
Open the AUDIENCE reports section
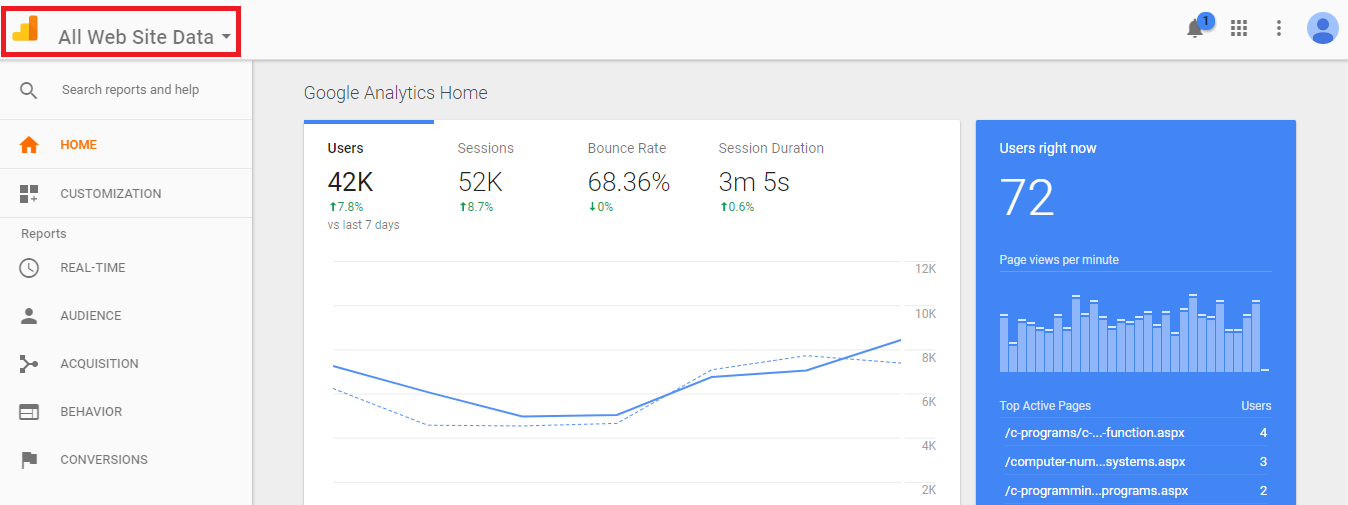[x=91, y=316]
